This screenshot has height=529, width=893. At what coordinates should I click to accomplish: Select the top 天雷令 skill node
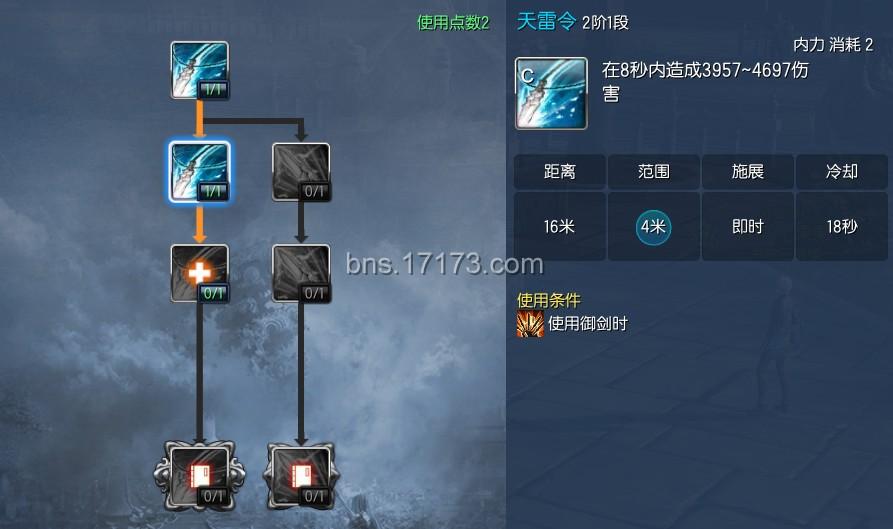199,70
